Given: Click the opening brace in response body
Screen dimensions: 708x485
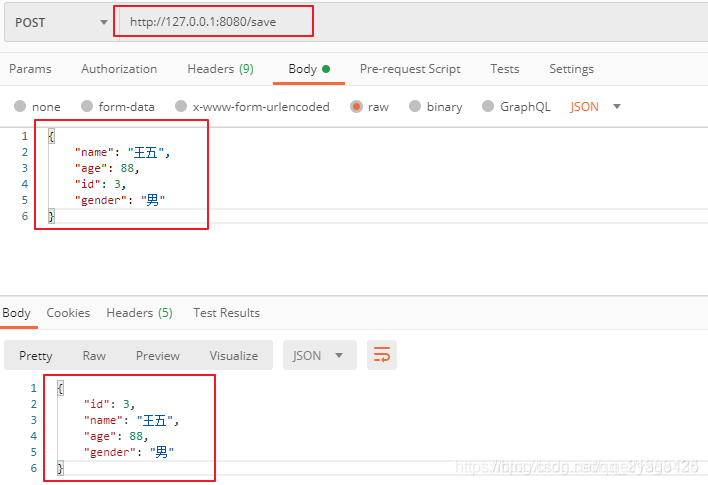Looking at the screenshot, I should pyautogui.click(x=60, y=388).
